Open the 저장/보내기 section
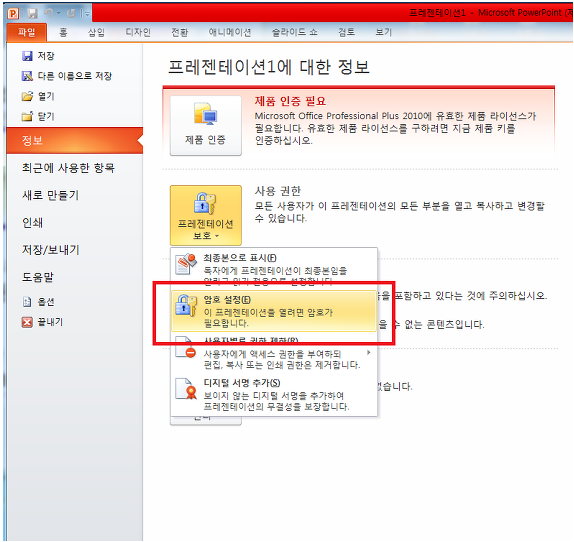This screenshot has width=574, height=542. pos(51,250)
